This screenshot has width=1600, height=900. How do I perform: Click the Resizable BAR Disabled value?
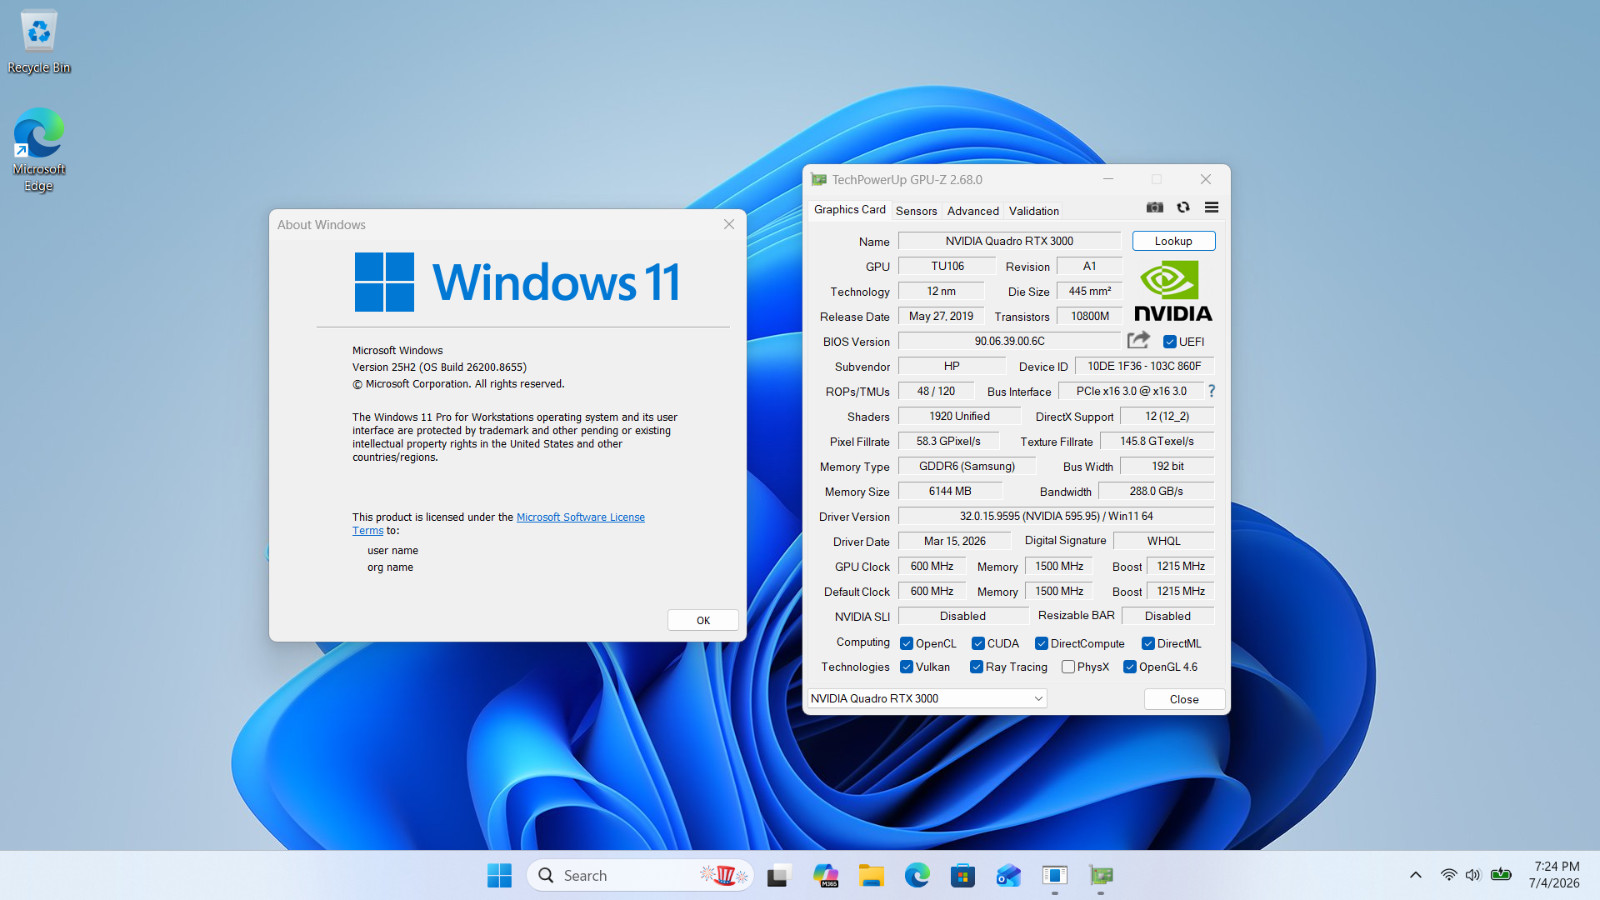coord(1168,616)
